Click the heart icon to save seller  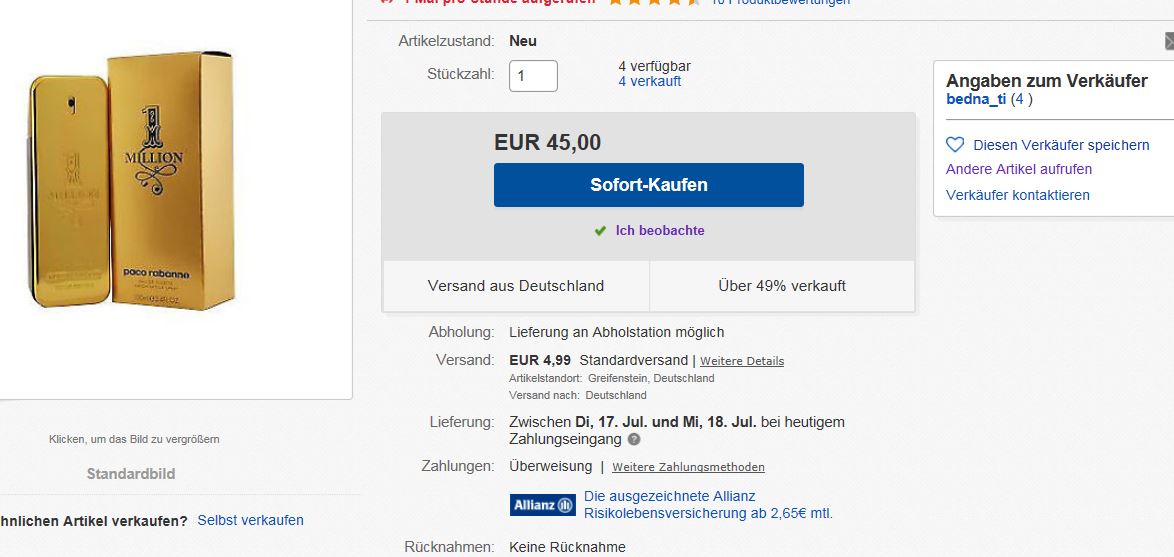coord(955,144)
